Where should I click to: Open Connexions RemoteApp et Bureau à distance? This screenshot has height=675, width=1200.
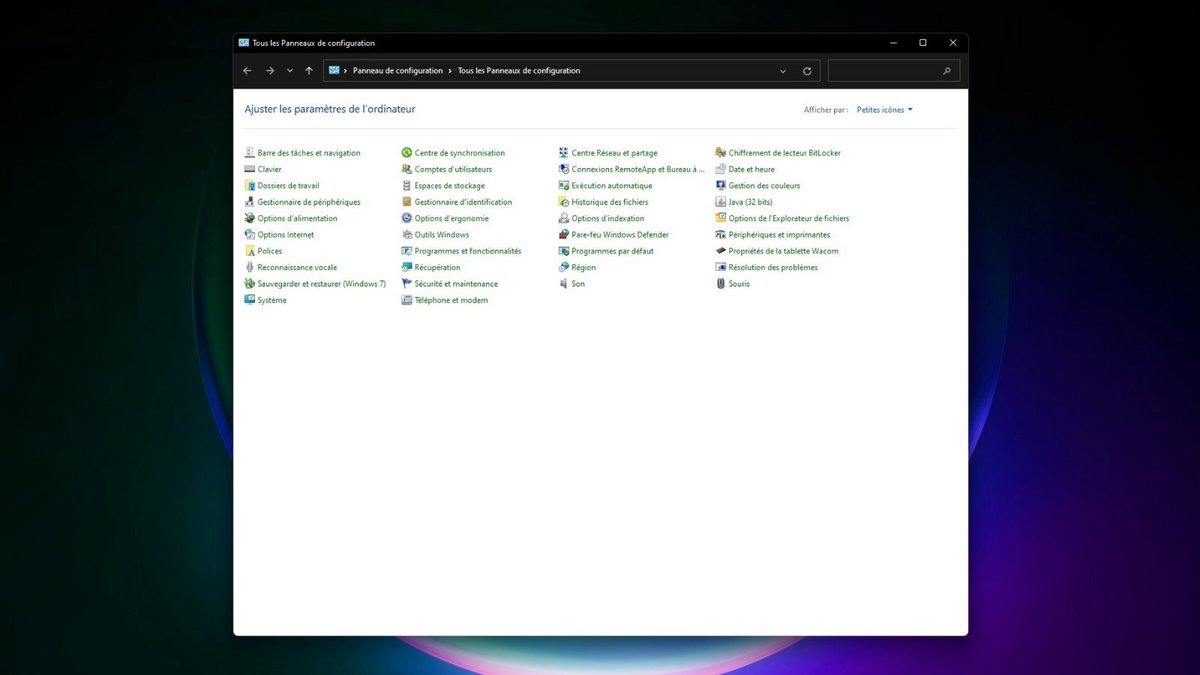click(x=638, y=169)
